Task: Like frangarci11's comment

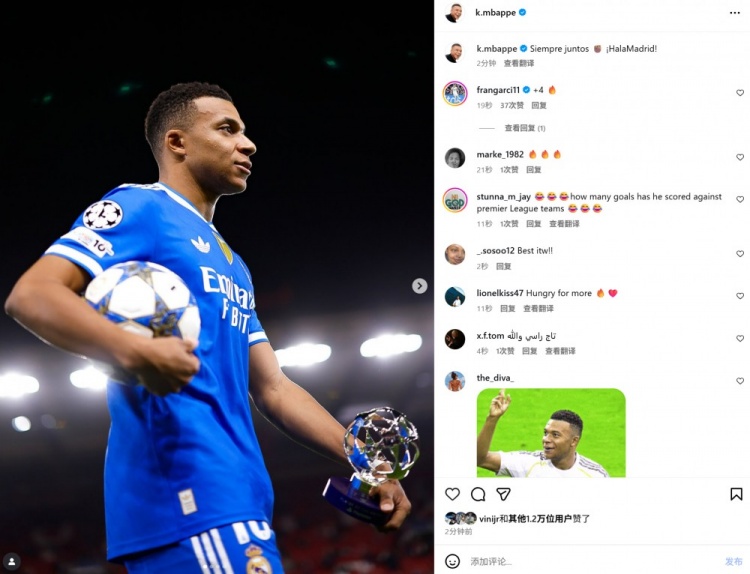Action: pos(740,93)
